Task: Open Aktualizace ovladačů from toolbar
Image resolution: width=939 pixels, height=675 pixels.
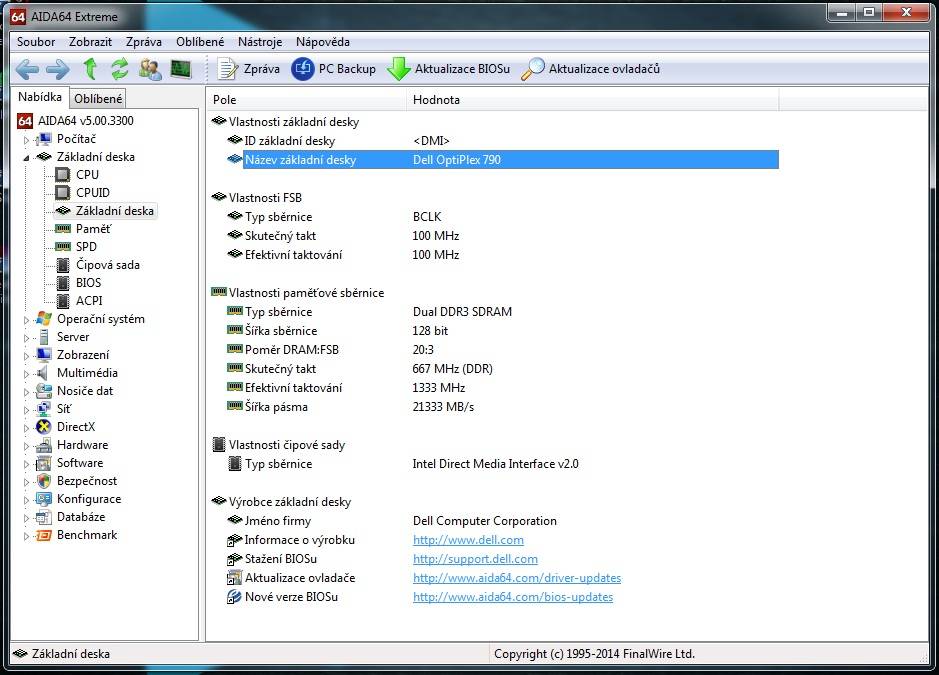Action: pyautogui.click(x=590, y=69)
